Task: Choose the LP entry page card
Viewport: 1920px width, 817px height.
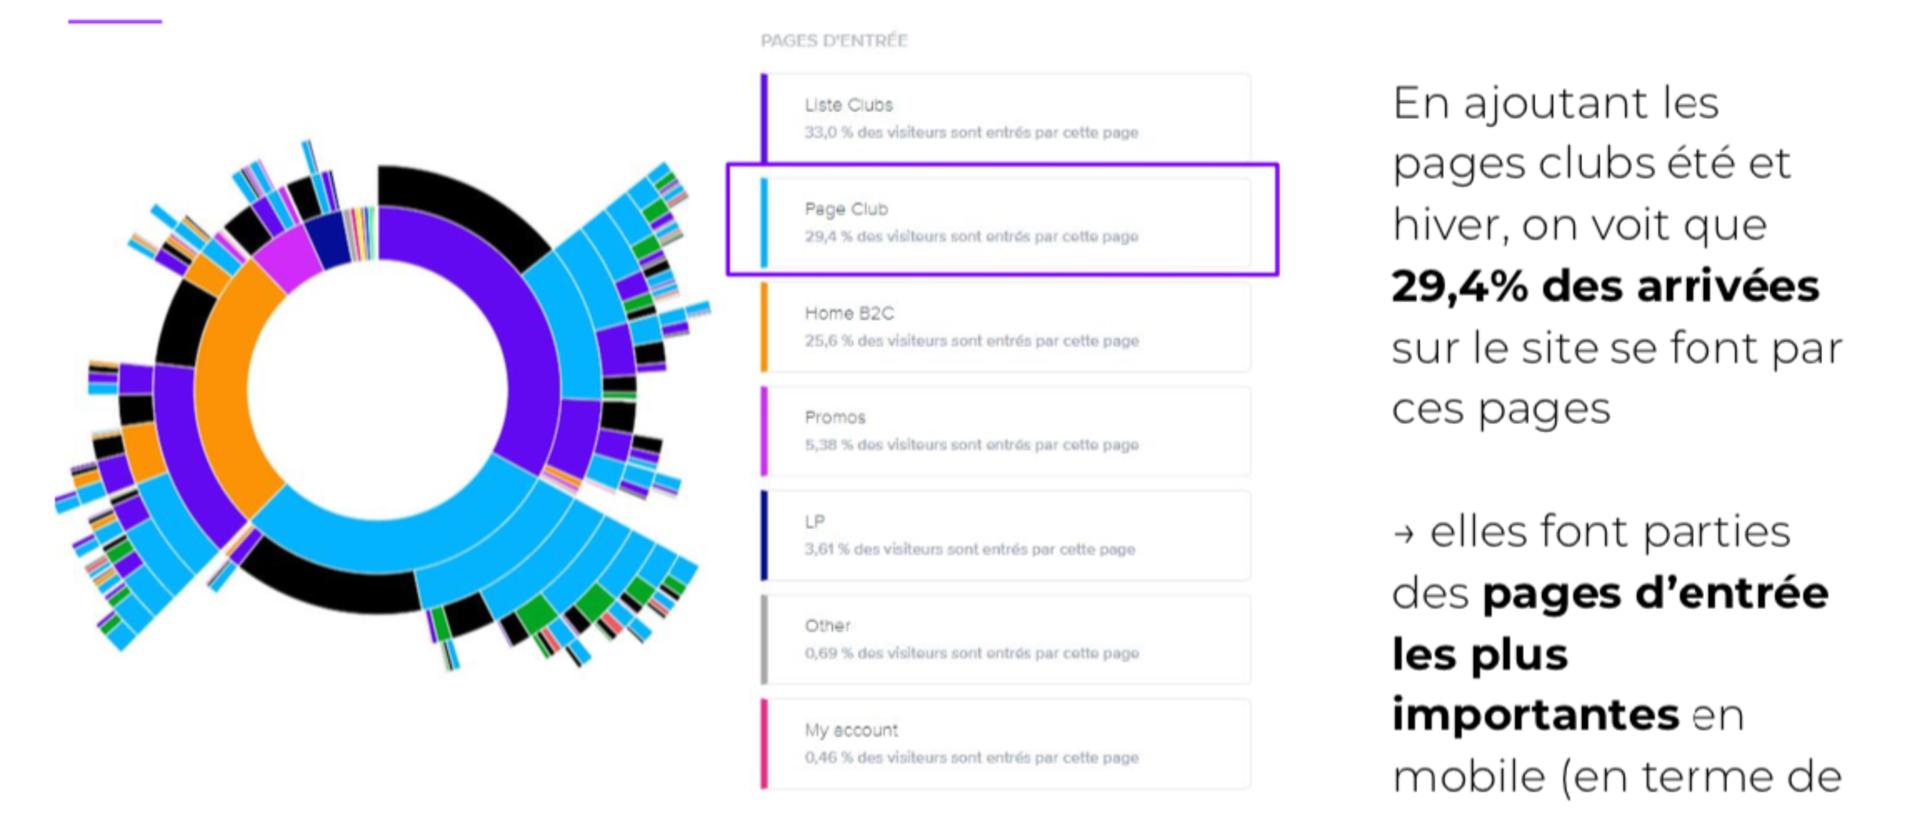Action: coord(1005,535)
